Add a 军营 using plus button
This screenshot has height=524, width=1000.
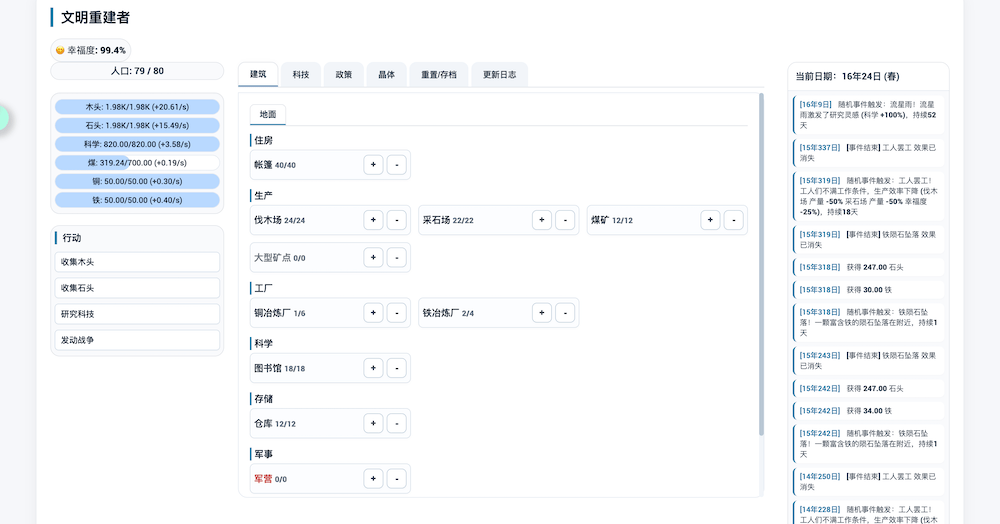coord(373,478)
